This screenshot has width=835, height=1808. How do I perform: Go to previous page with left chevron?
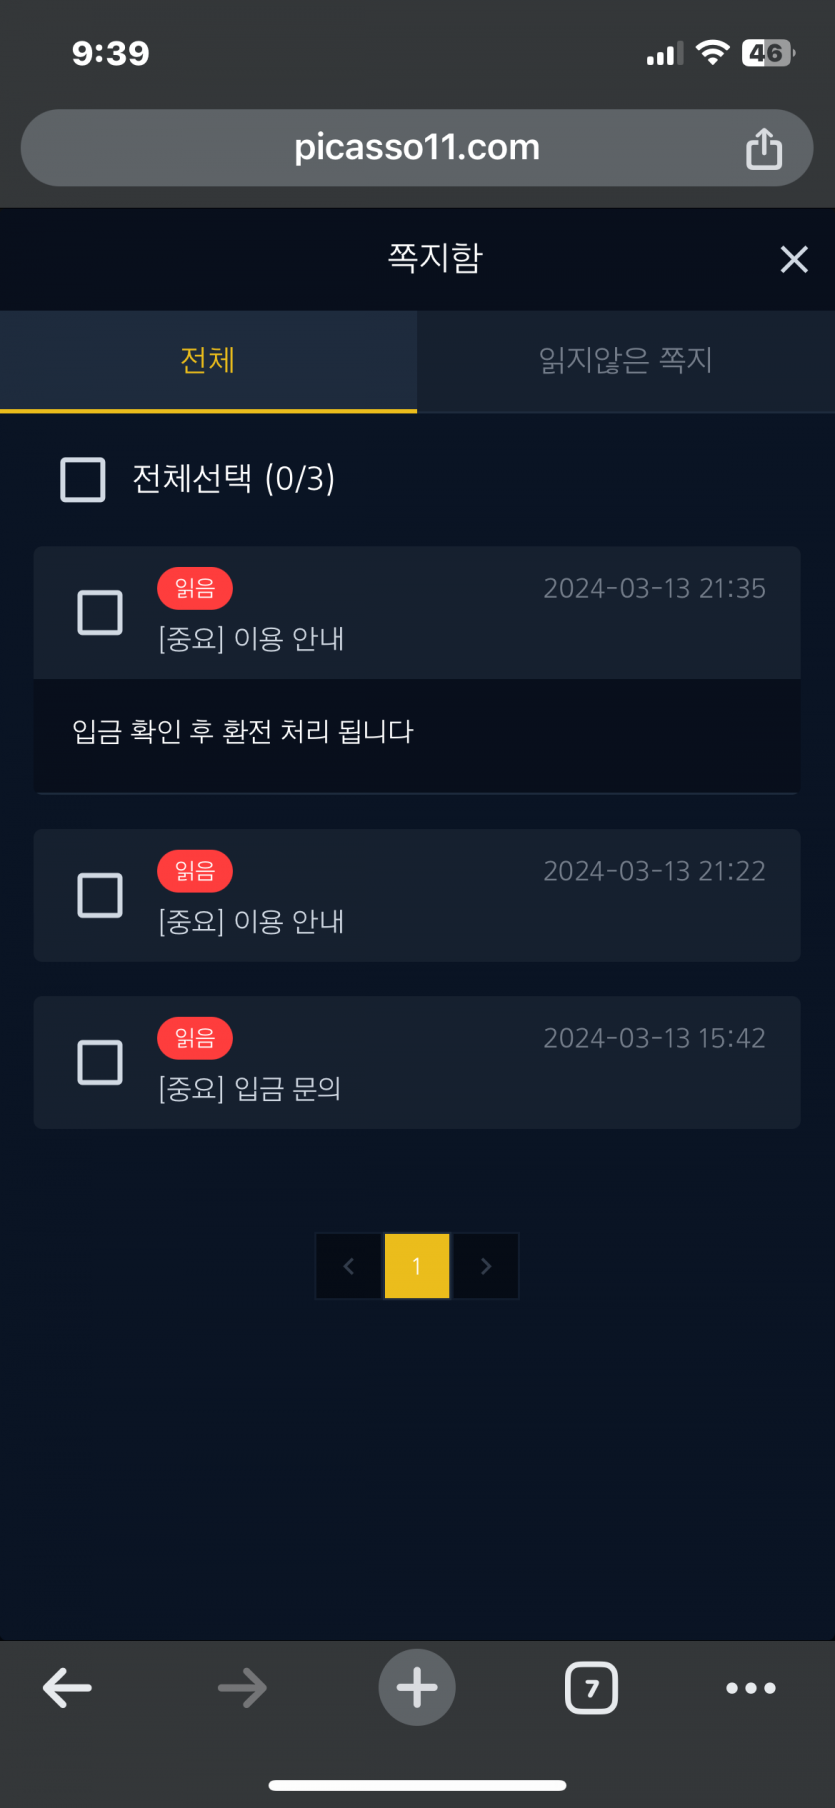tap(348, 1266)
